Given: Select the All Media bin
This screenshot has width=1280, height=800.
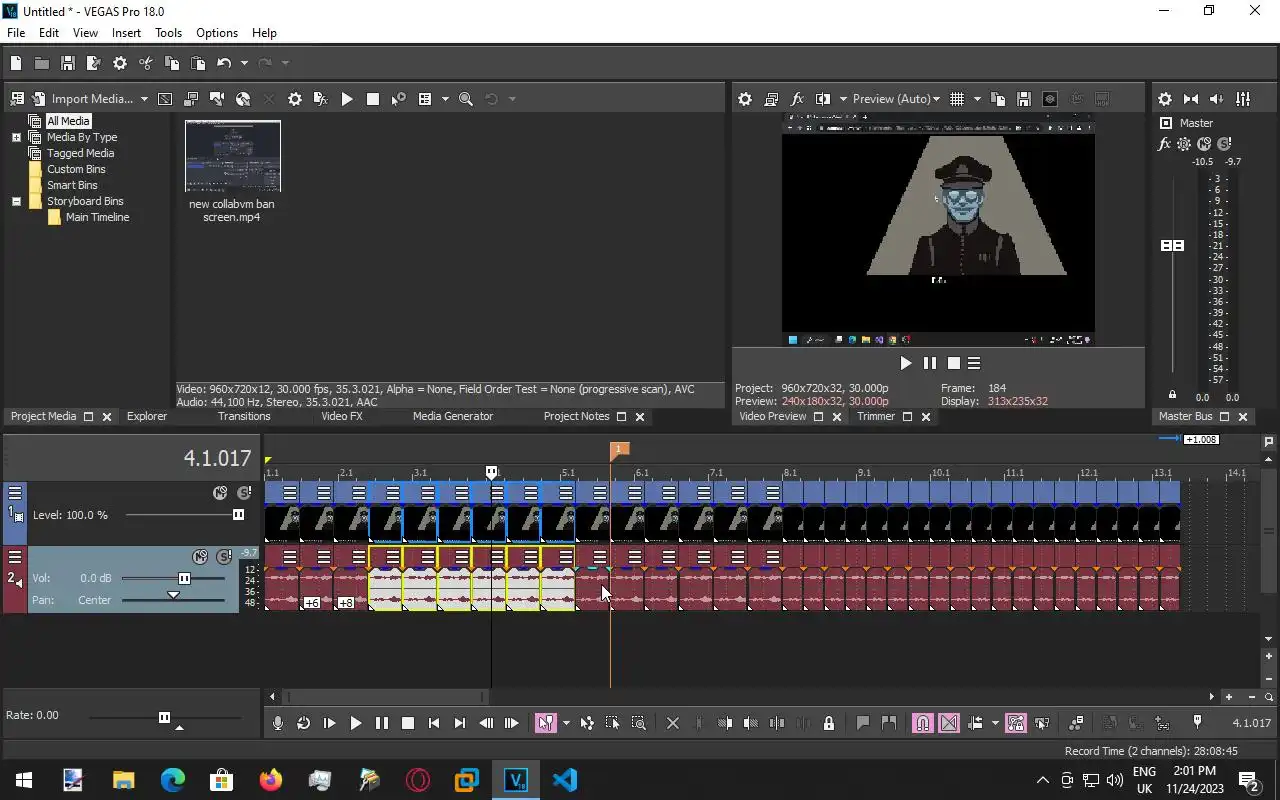Looking at the screenshot, I should tap(68, 121).
